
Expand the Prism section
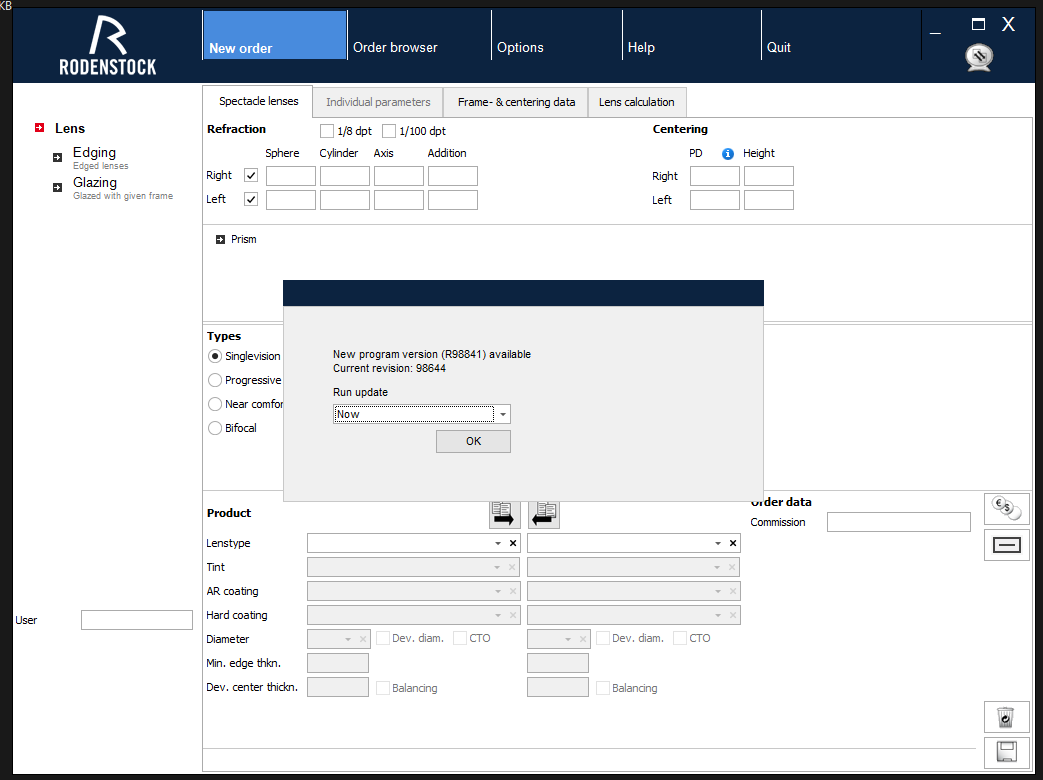[x=220, y=239]
